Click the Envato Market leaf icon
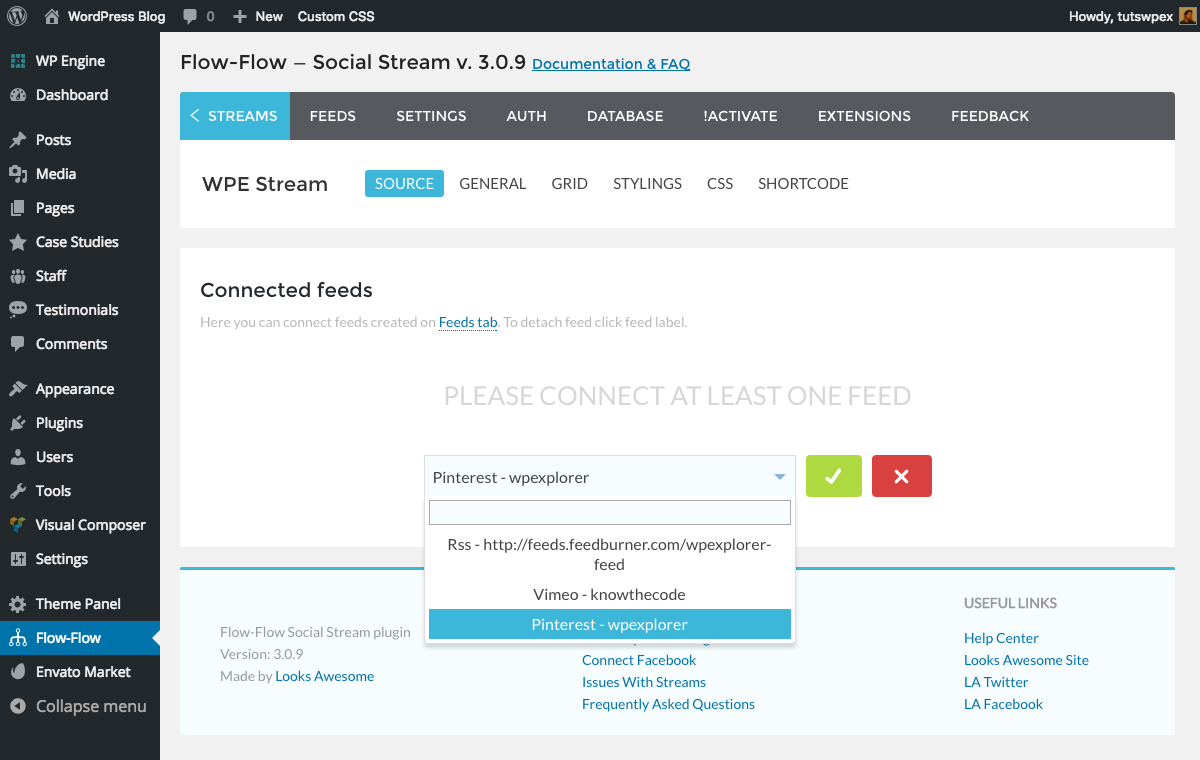1200x760 pixels. coord(17,672)
